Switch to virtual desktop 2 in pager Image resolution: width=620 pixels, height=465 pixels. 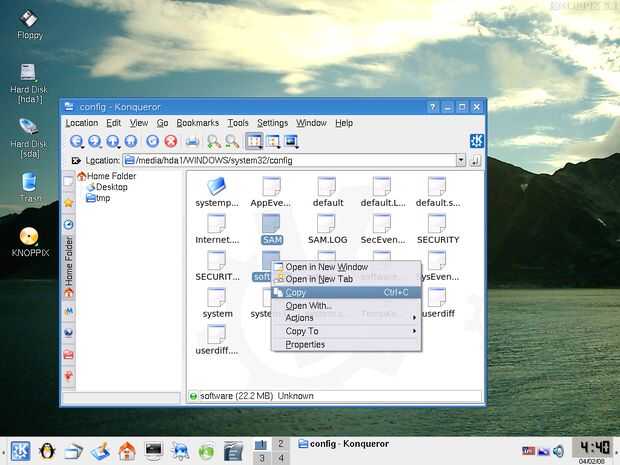(x=281, y=443)
